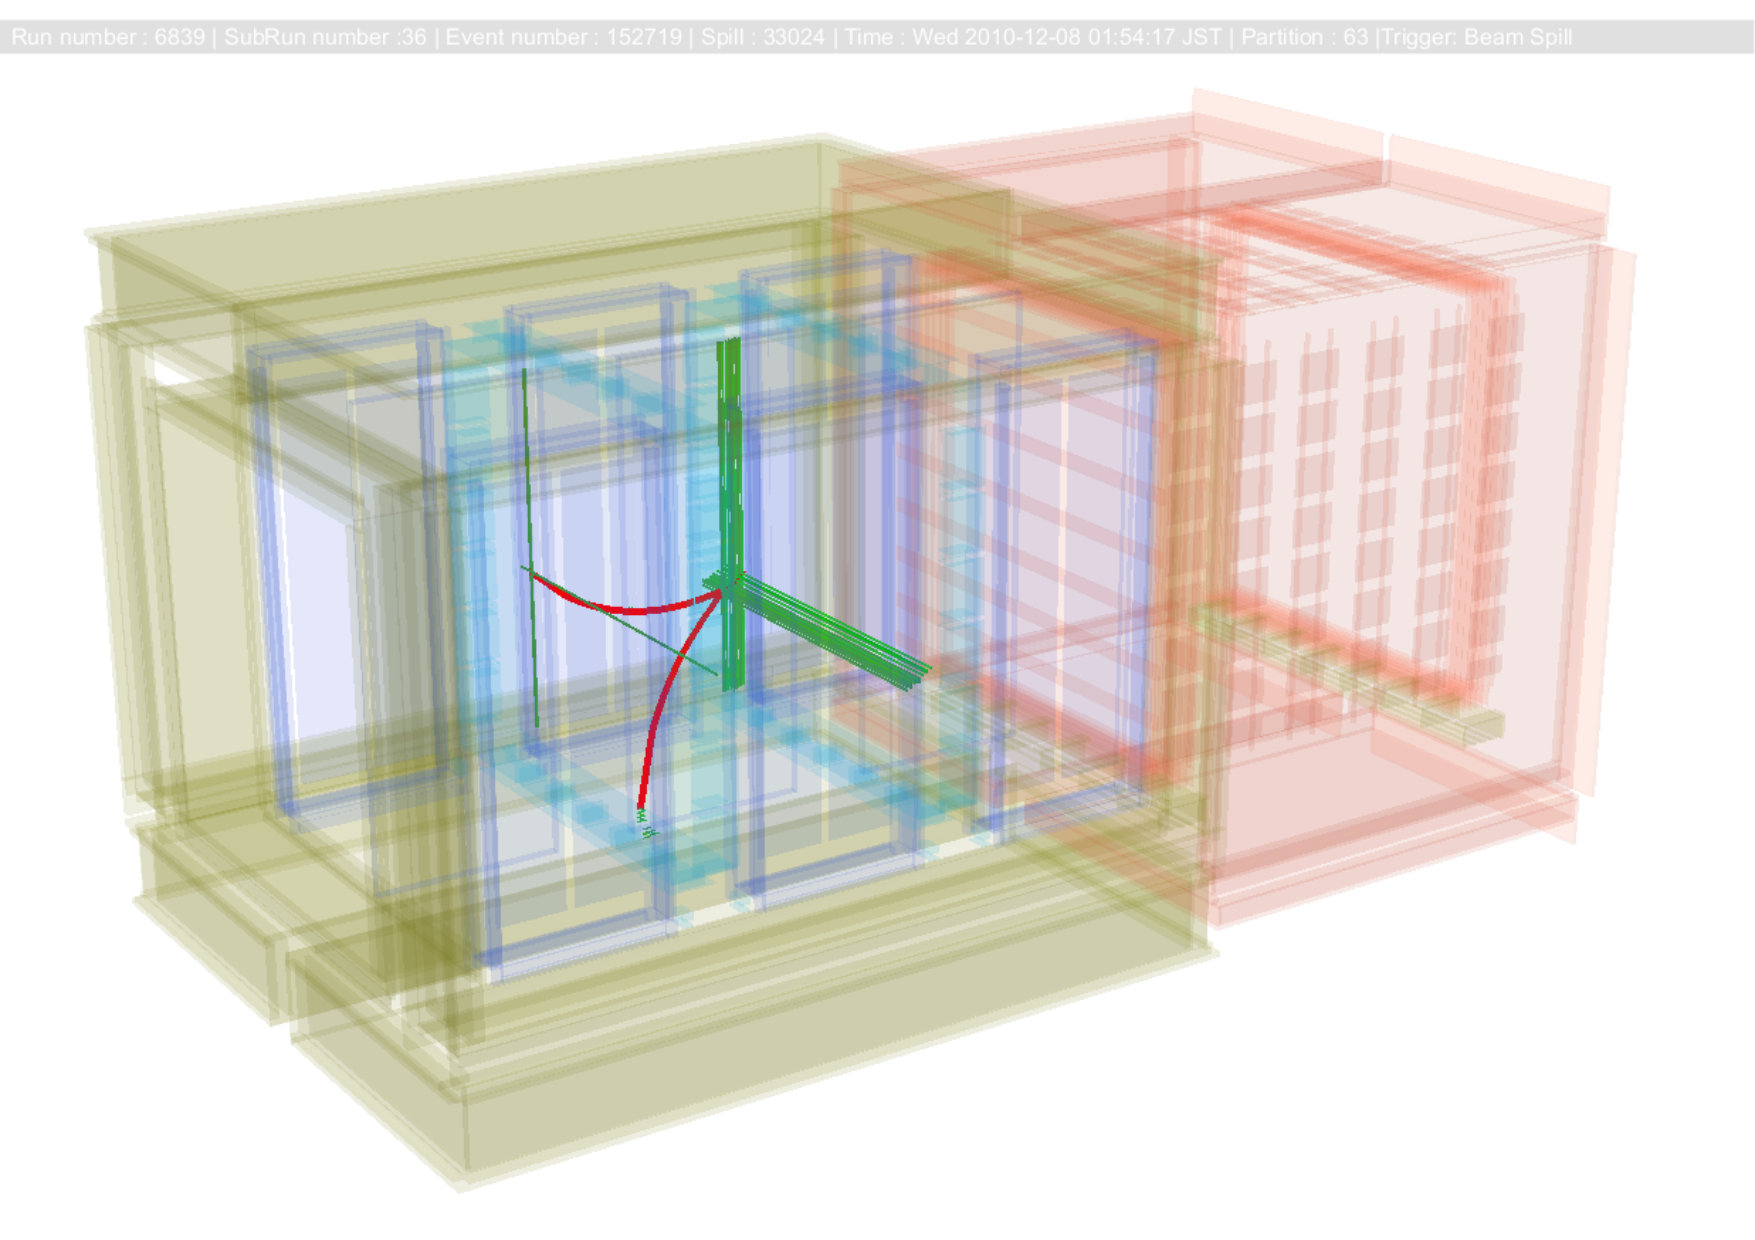This screenshot has width=1755, height=1240.
Task: Click the small green hits below red track
Action: [645, 823]
